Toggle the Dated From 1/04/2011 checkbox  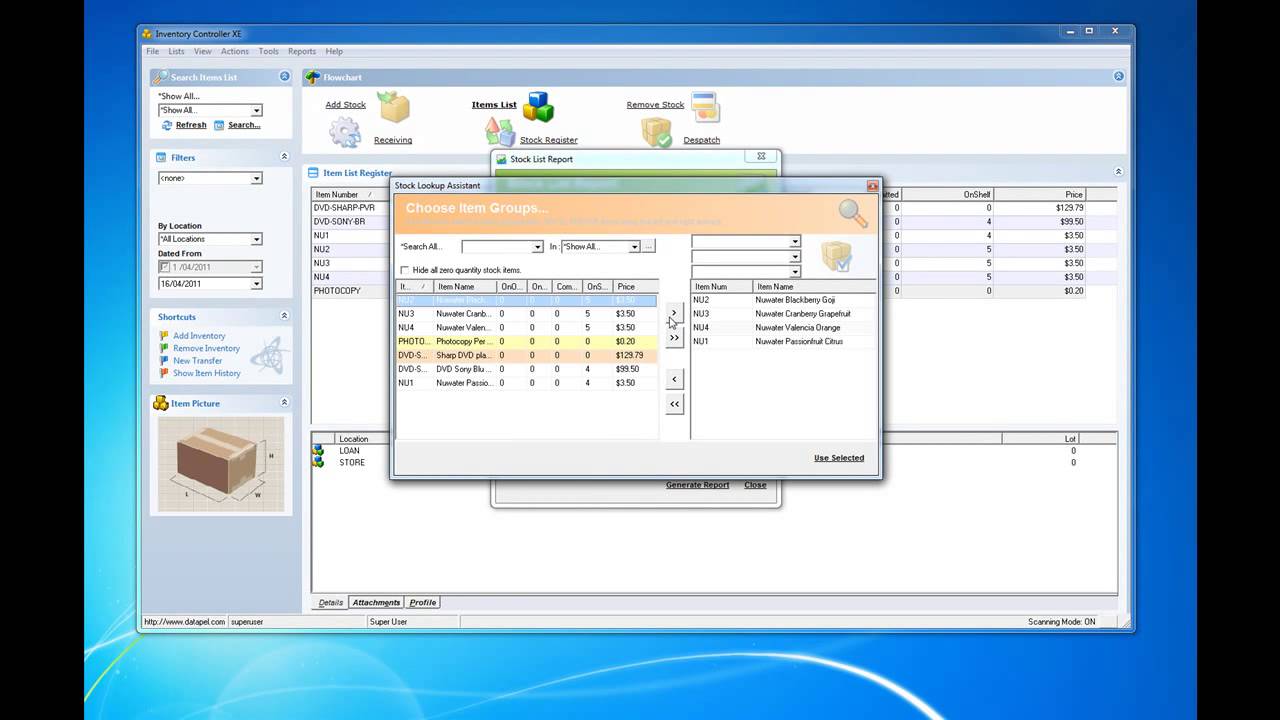(164, 268)
